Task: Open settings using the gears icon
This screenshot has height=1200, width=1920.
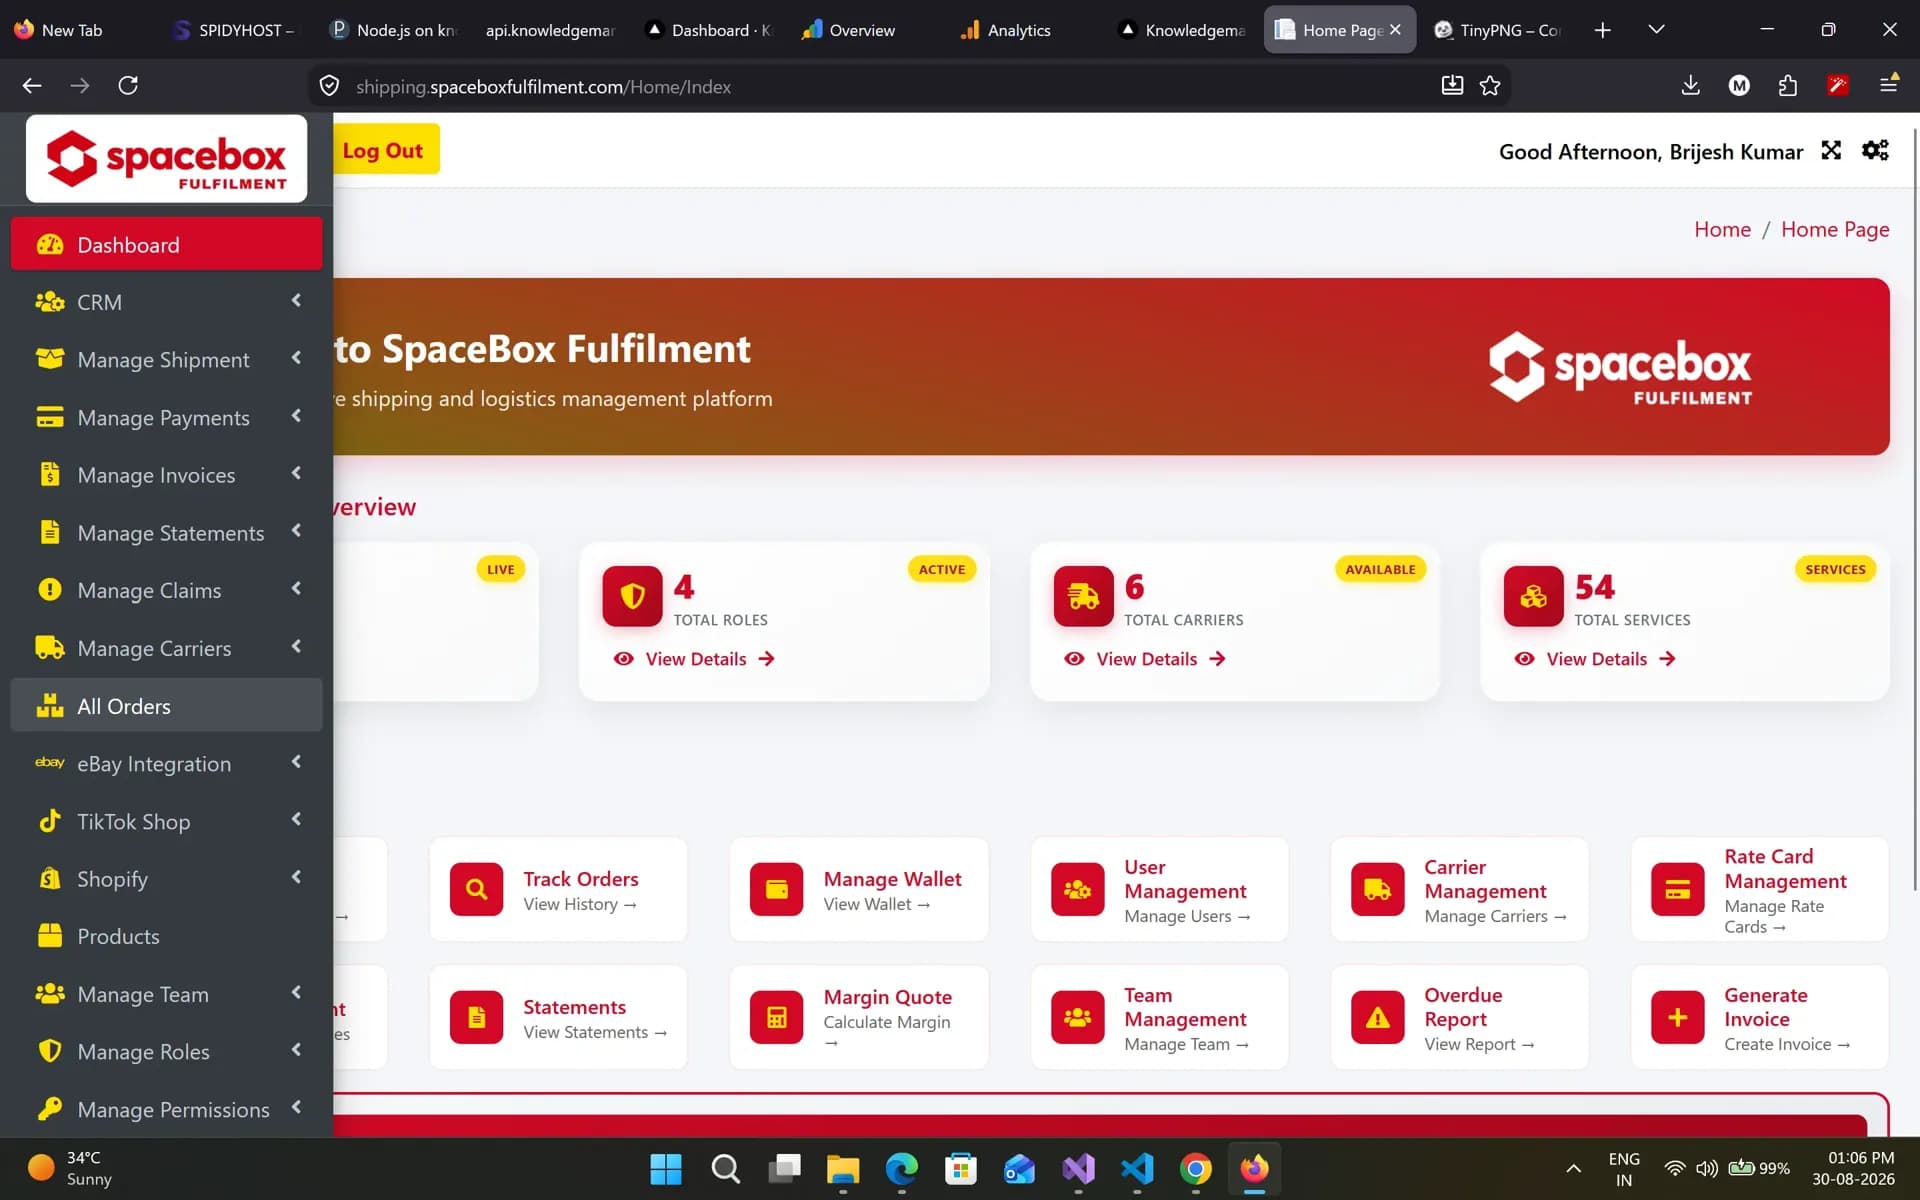Action: pyautogui.click(x=1875, y=150)
